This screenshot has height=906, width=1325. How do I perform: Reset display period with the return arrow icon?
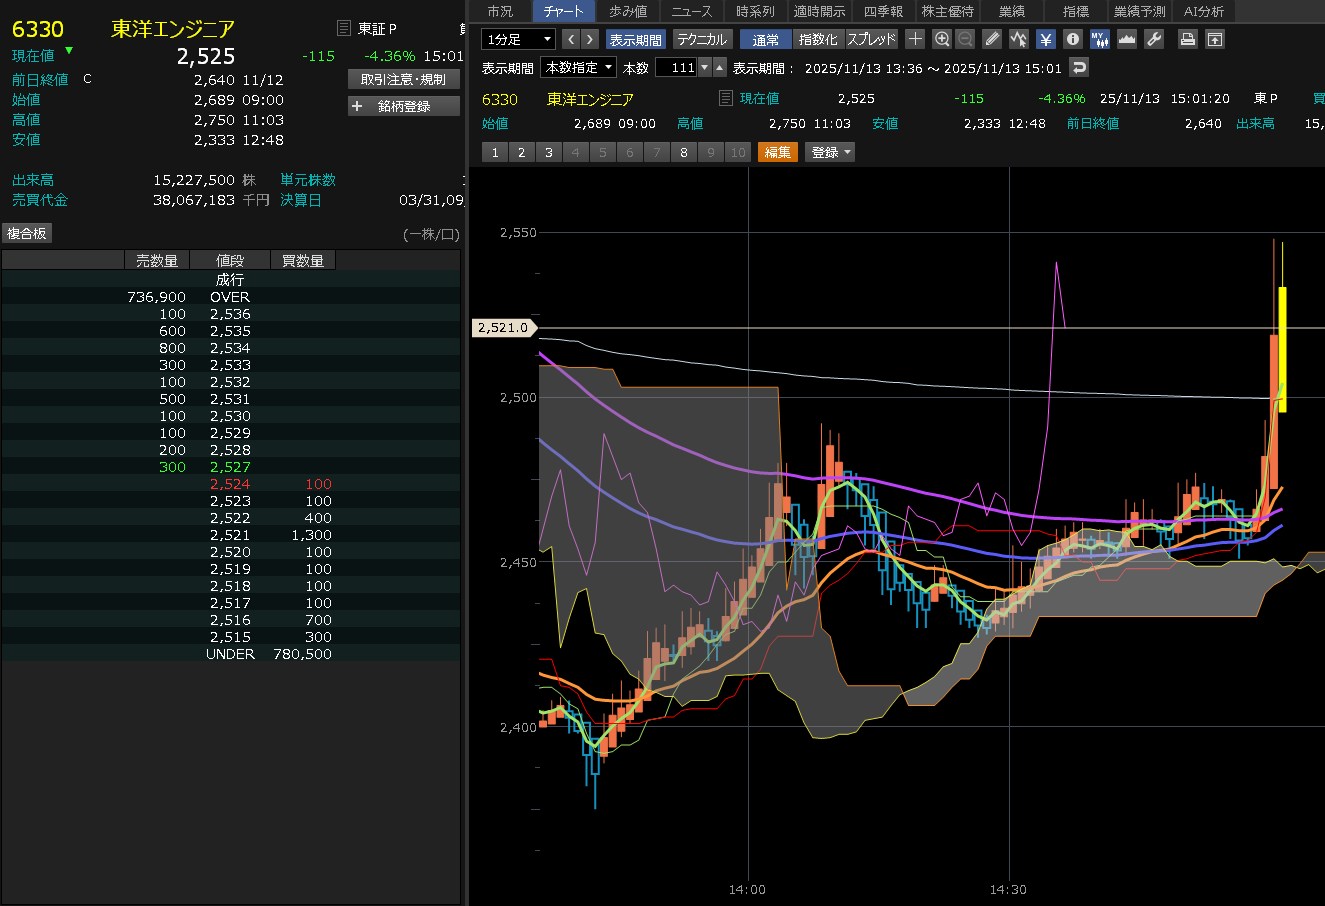(x=1079, y=67)
